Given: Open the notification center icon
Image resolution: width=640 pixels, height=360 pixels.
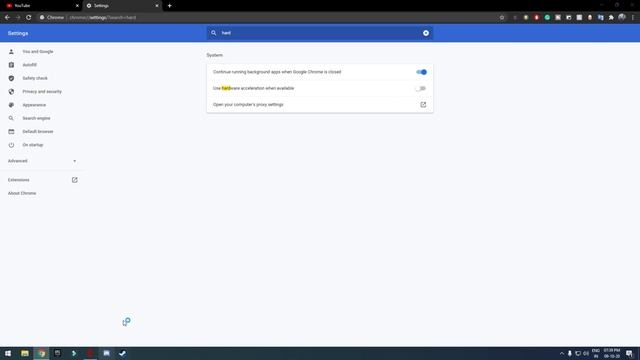Looking at the screenshot, I should (629, 353).
